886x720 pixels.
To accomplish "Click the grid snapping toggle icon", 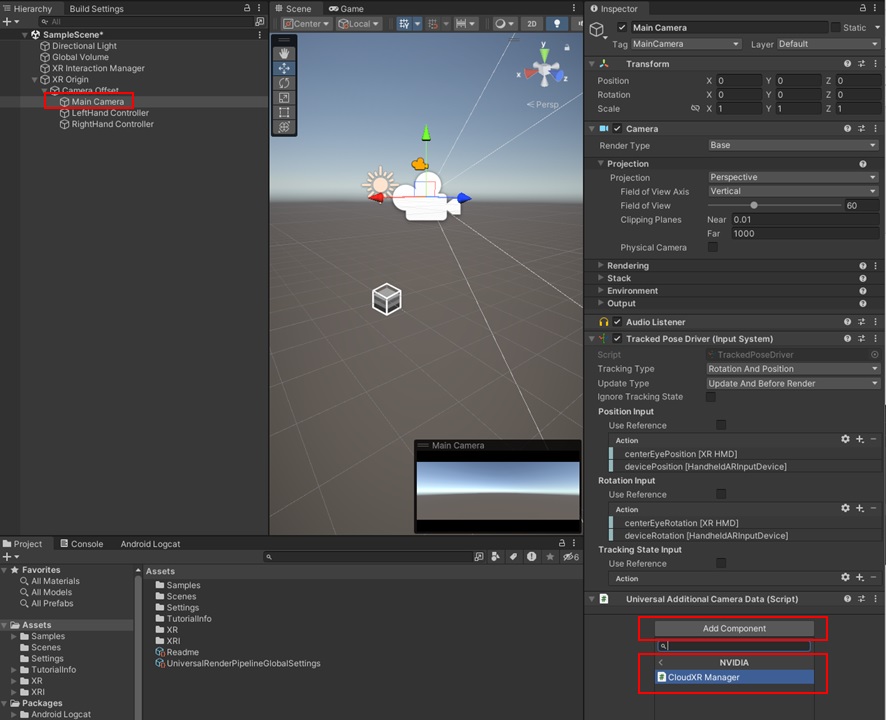I will coord(431,24).
